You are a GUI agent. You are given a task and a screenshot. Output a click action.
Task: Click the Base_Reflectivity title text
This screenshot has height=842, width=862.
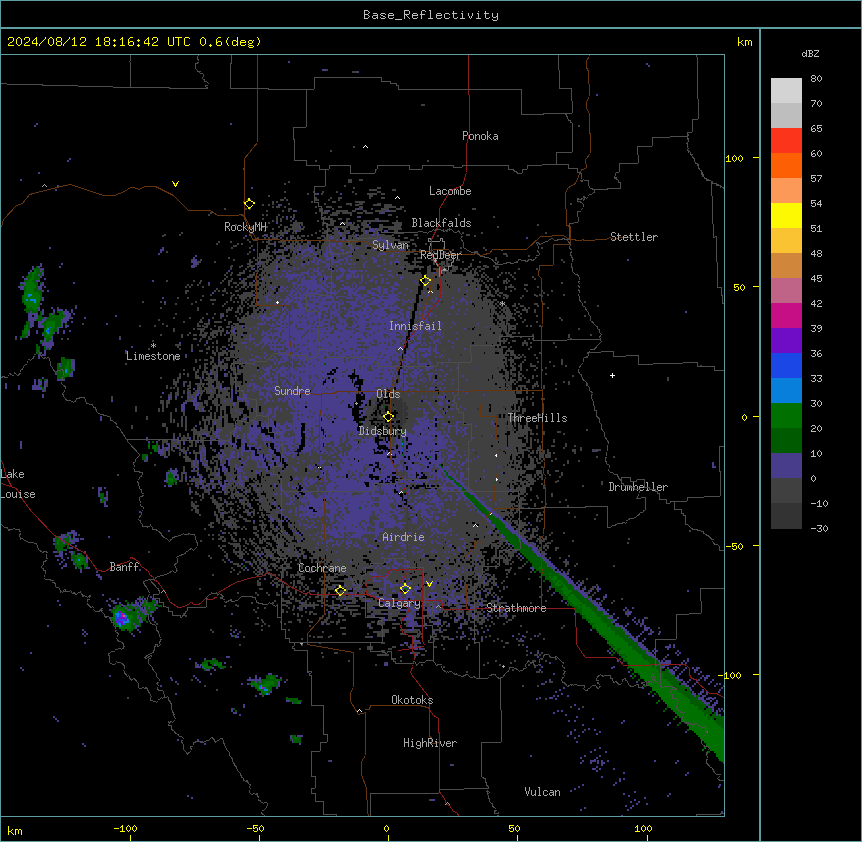[x=431, y=15]
